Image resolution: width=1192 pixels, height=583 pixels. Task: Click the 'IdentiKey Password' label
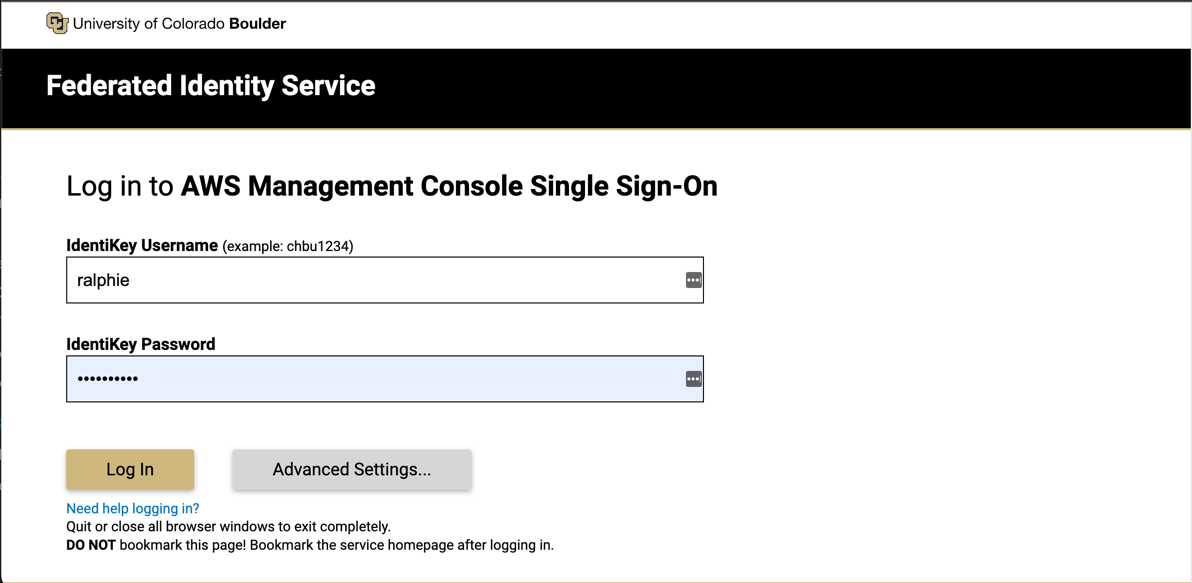141,344
